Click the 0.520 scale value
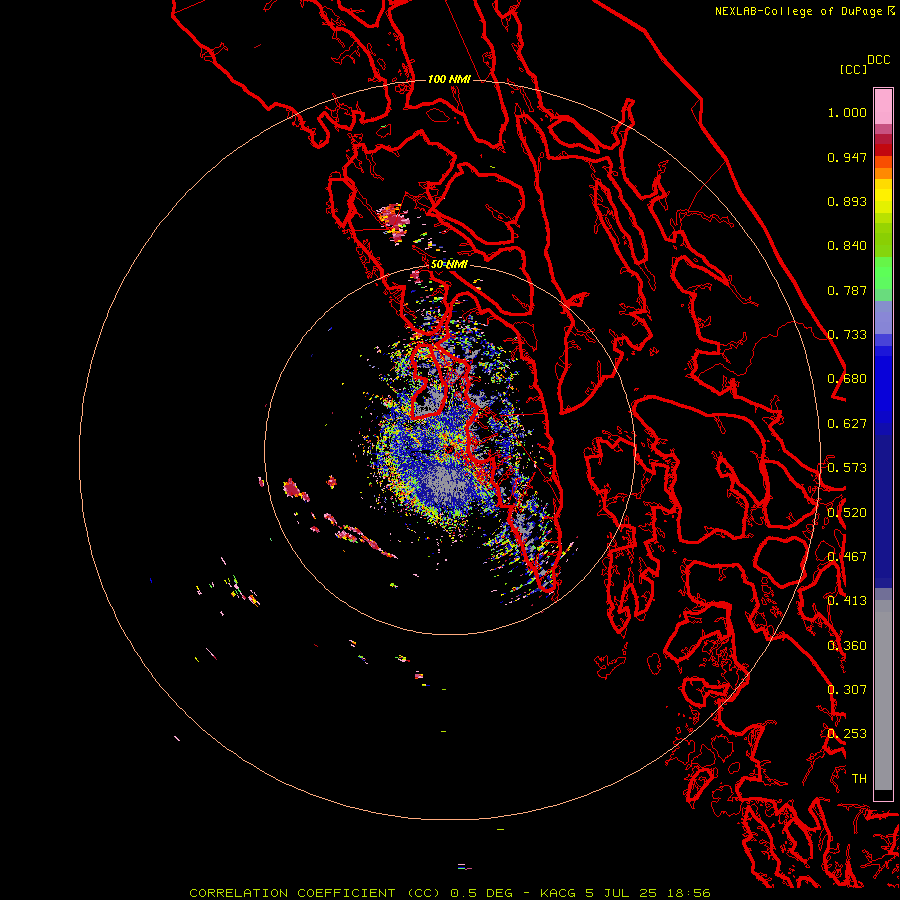Image resolution: width=900 pixels, height=900 pixels. pos(847,513)
